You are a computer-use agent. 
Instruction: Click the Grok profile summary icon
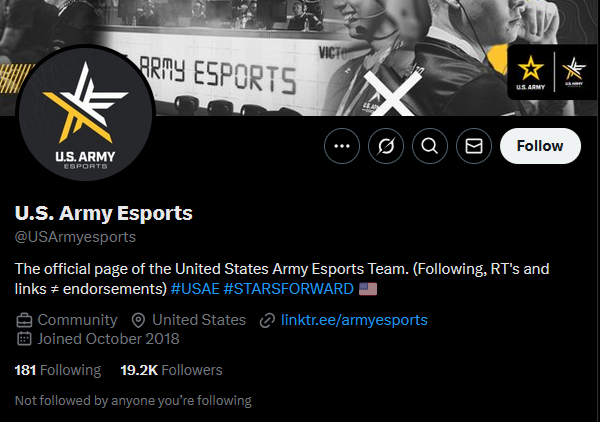click(x=386, y=146)
